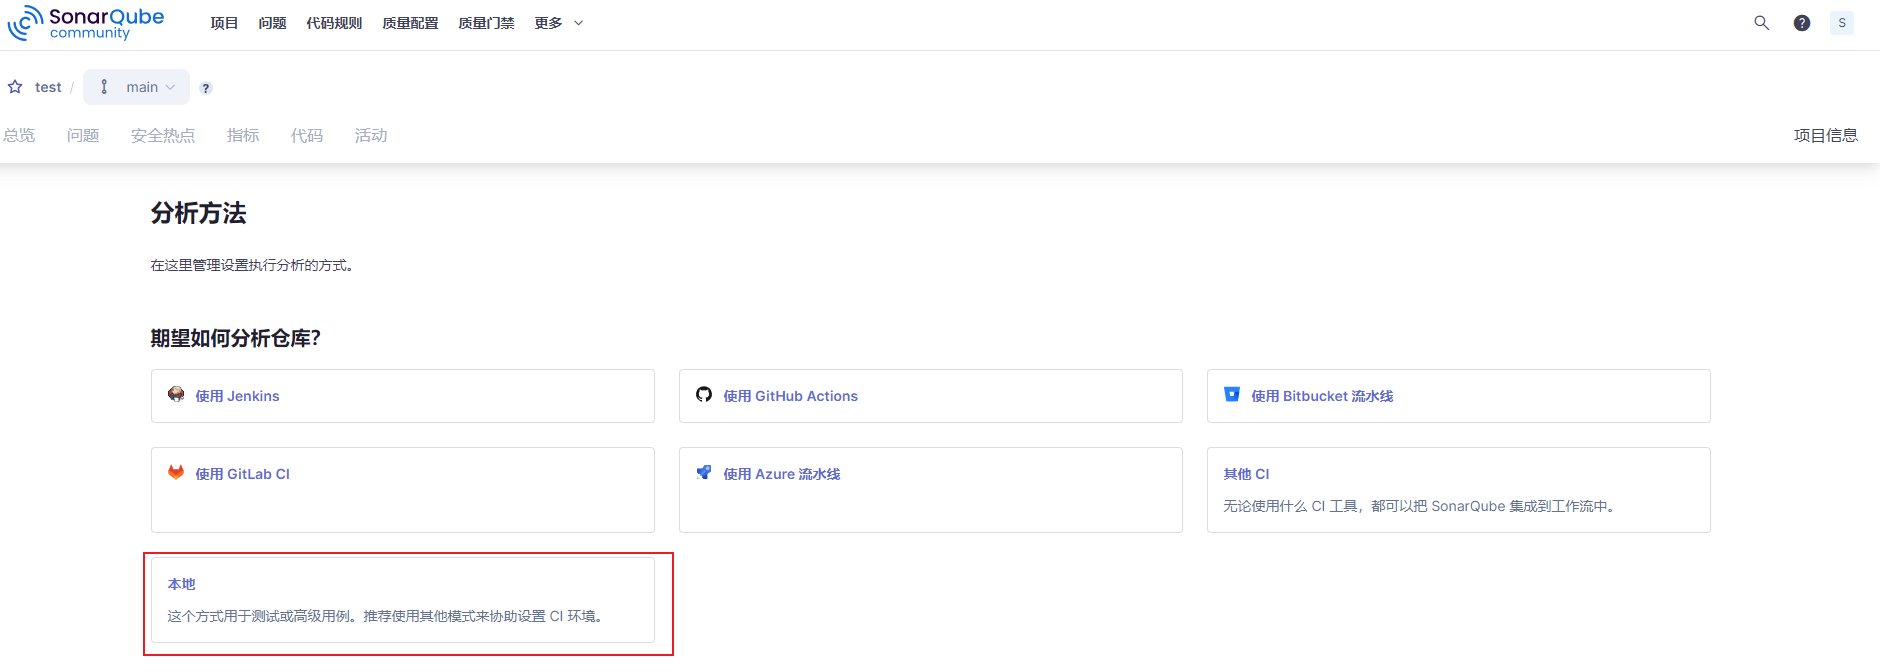Click the Bitbucket logo icon
This screenshot has height=672, width=1880.
[1232, 395]
